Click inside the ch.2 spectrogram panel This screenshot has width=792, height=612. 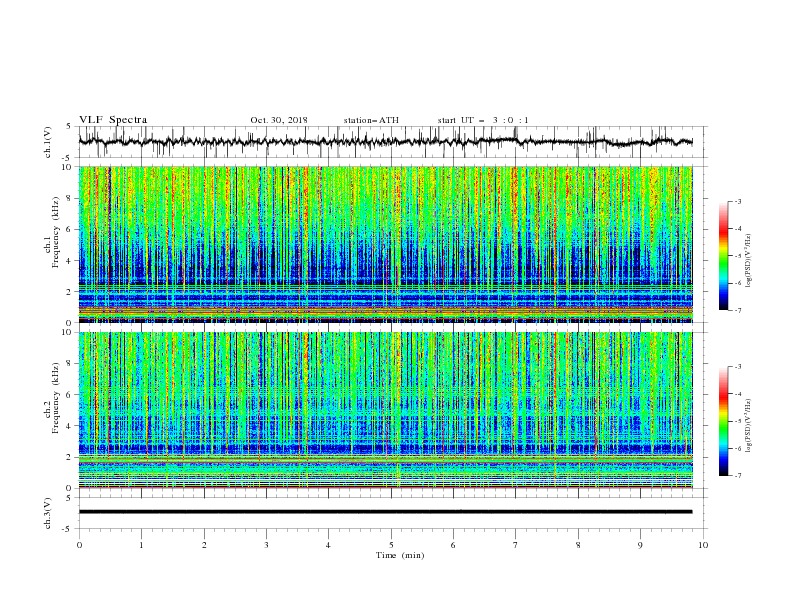coord(385,410)
